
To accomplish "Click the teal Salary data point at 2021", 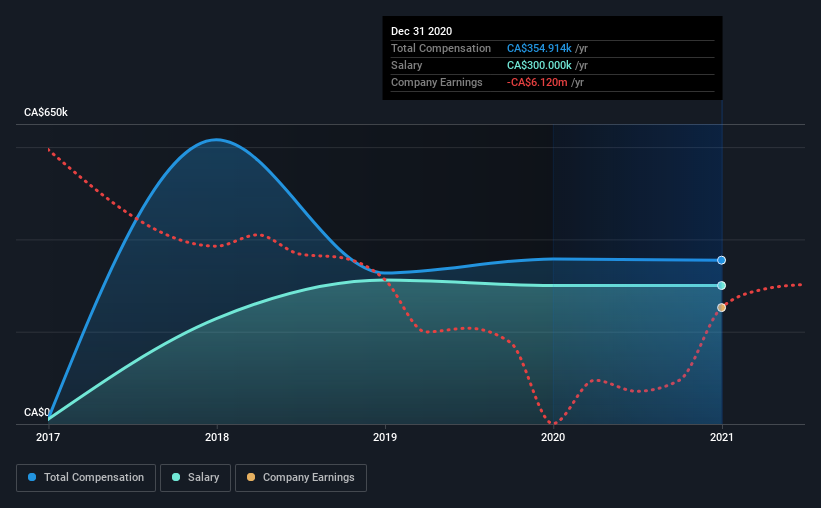I will (x=721, y=285).
